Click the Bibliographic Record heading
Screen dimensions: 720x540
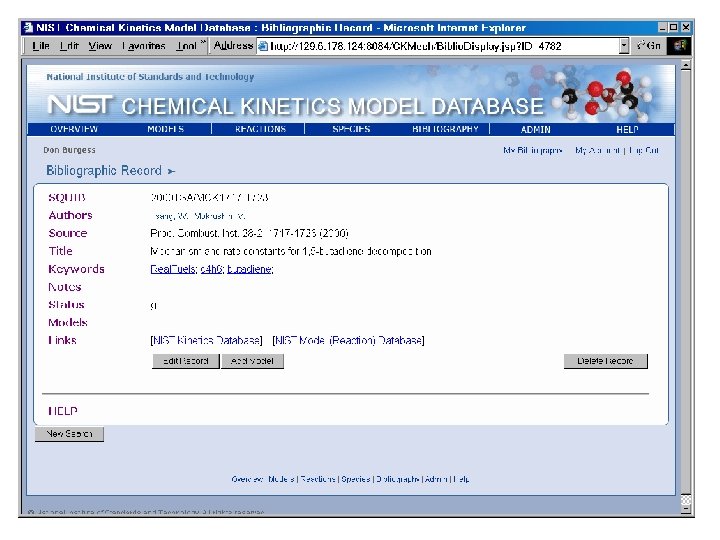click(104, 170)
